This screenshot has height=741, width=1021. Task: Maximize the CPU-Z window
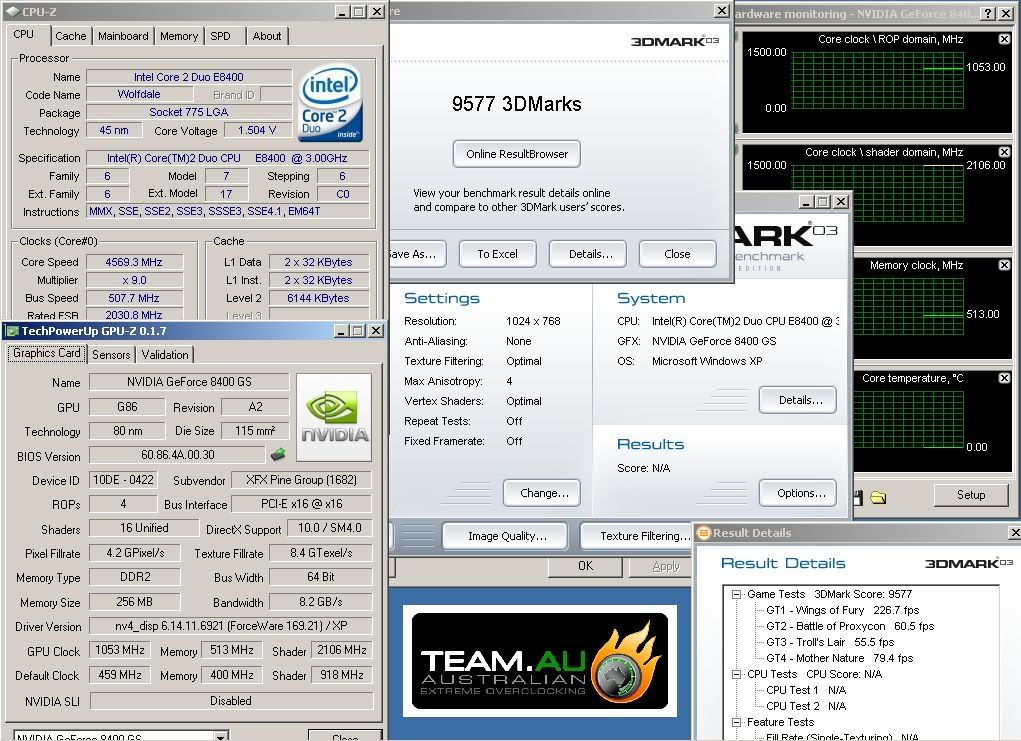point(359,12)
